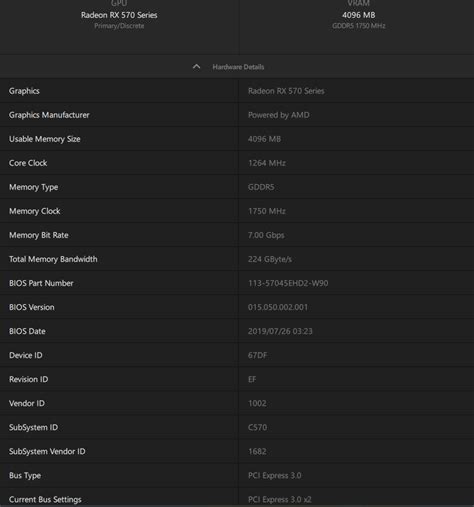Select the Usable Memory Size label
The width and height of the screenshot is (474, 507).
click(x=45, y=139)
